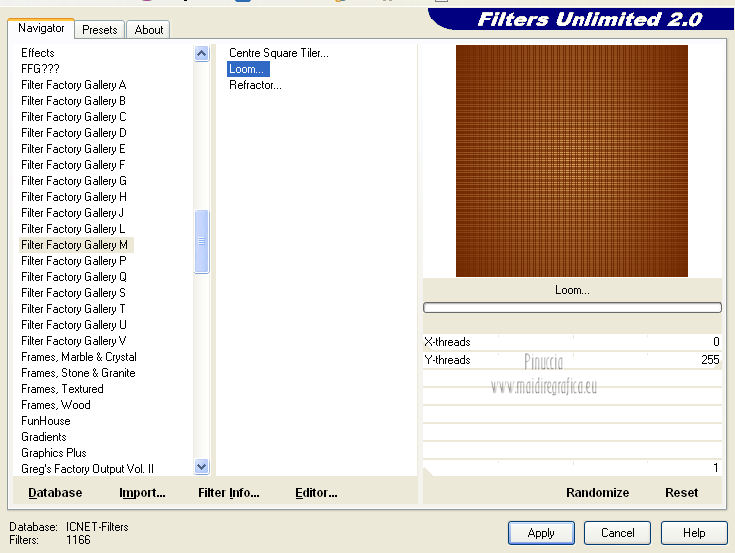Click the Import... button

tap(142, 493)
